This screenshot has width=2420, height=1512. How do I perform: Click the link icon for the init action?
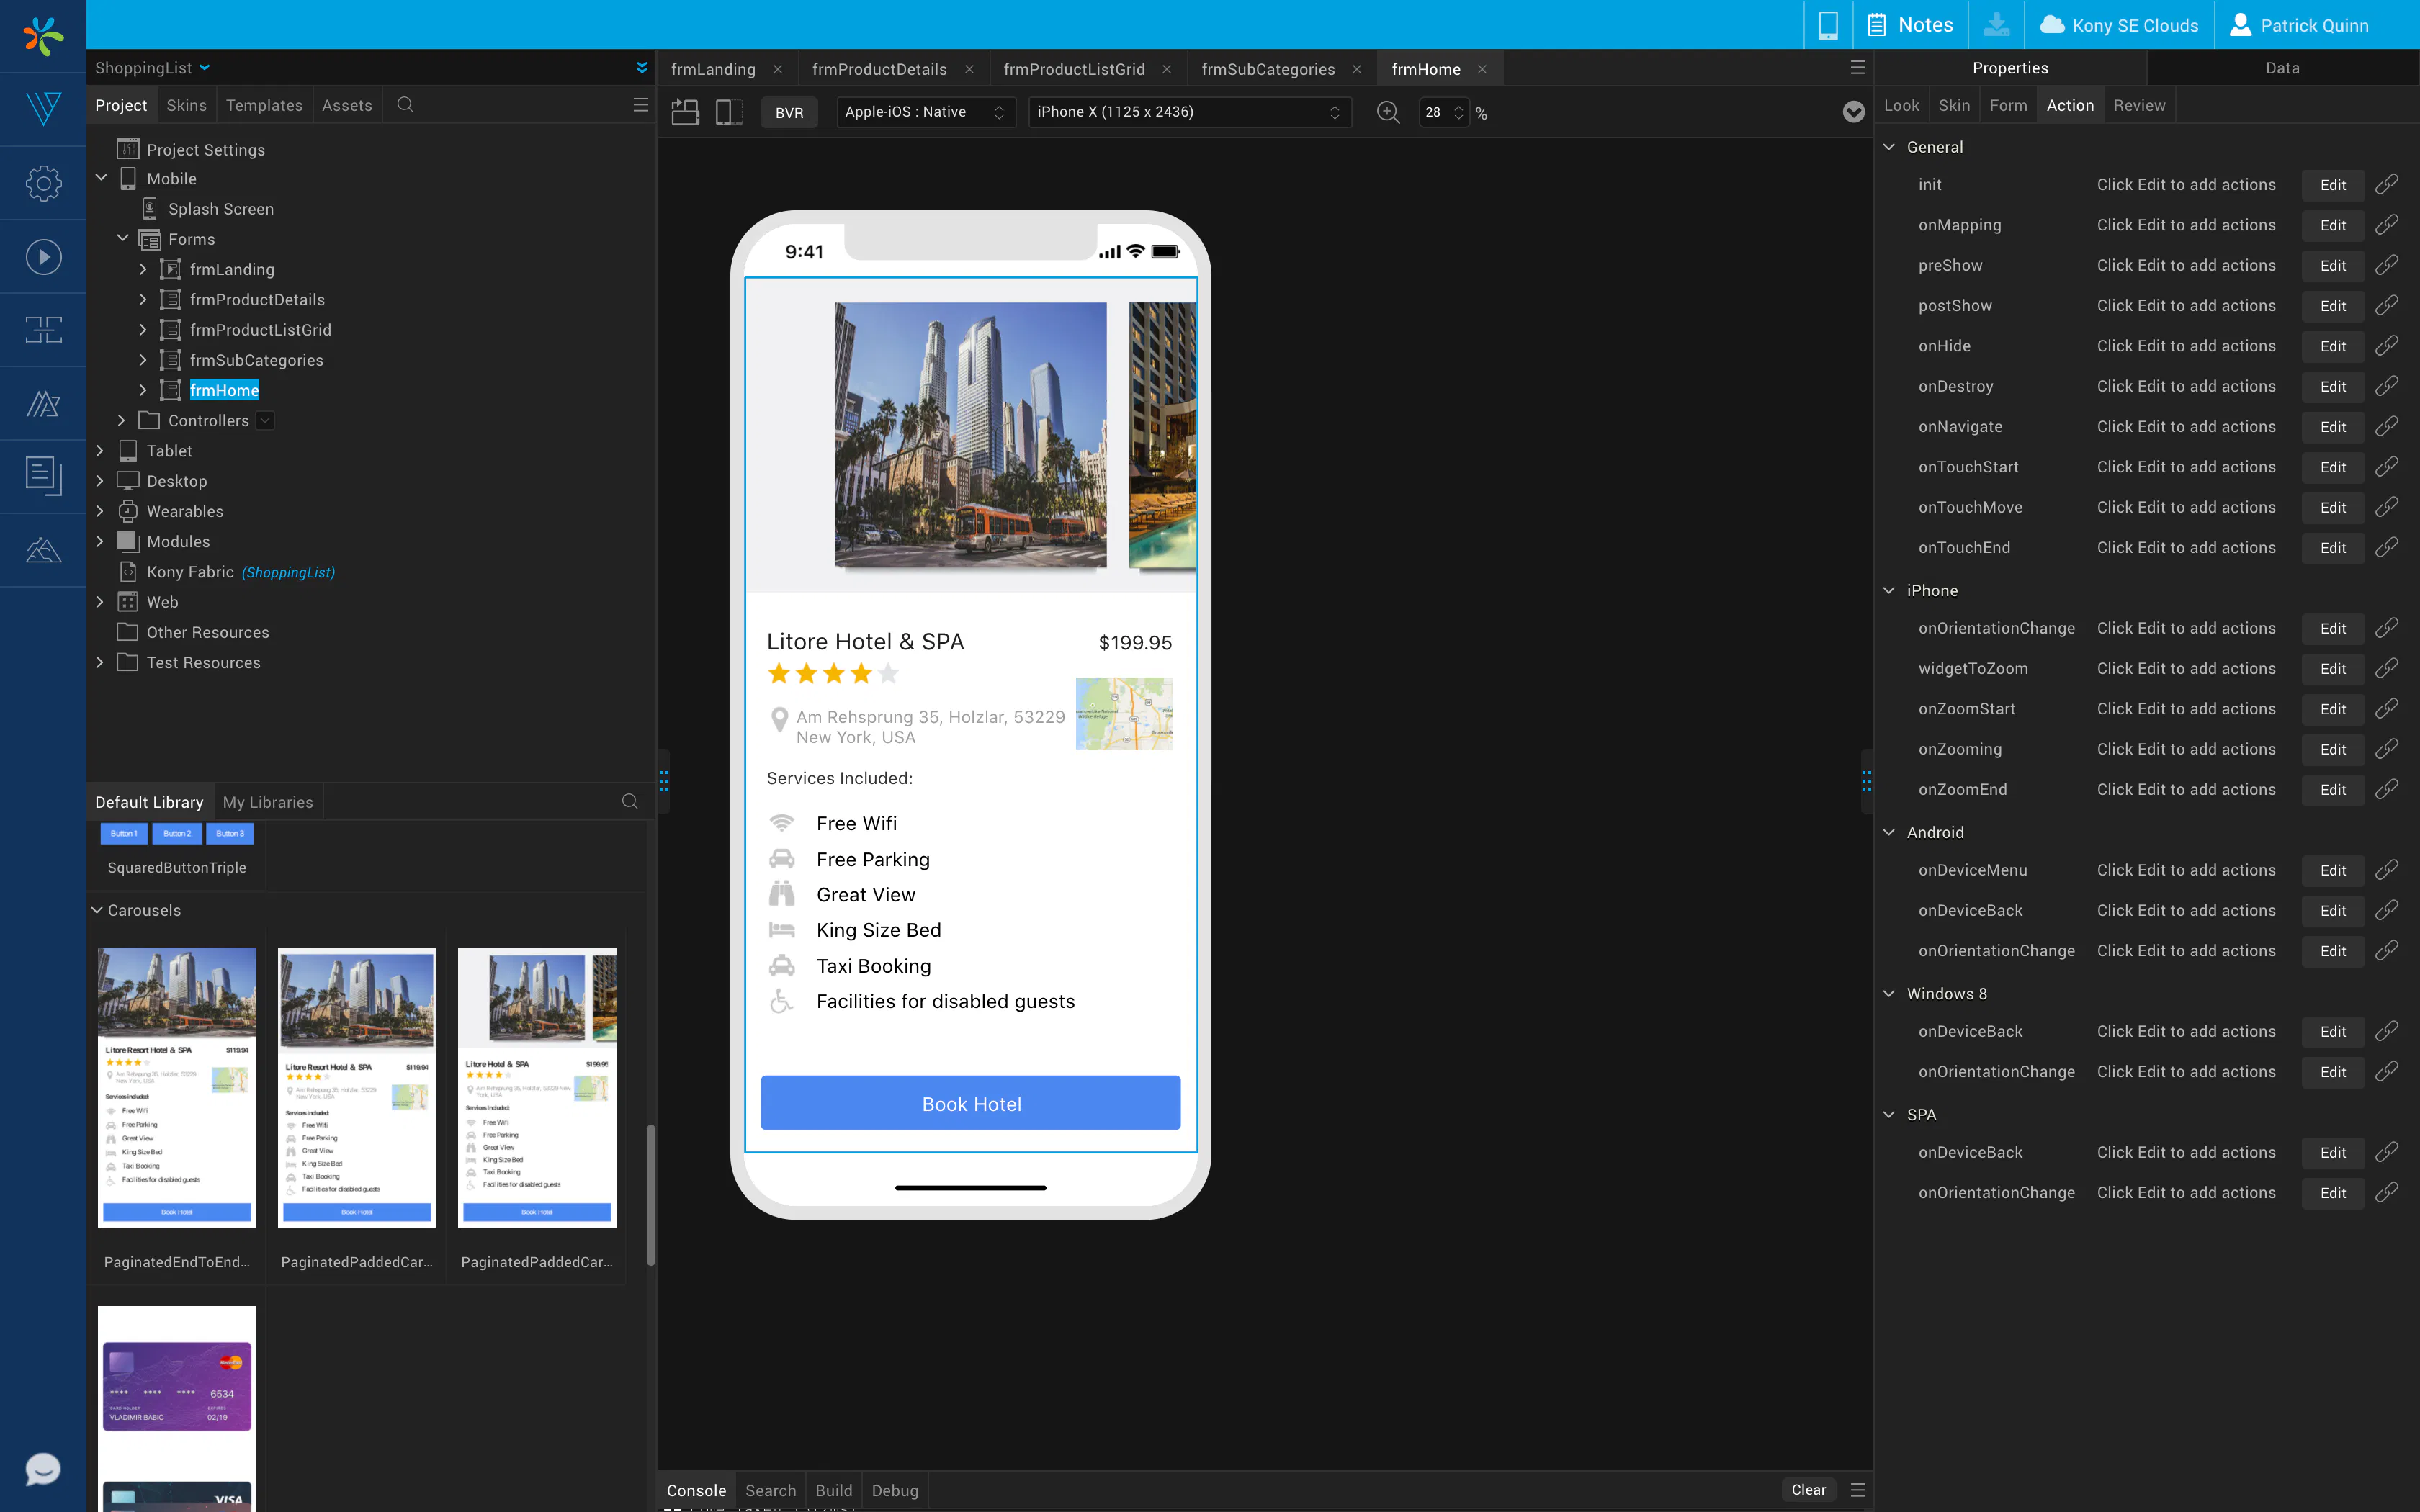pyautogui.click(x=2387, y=185)
